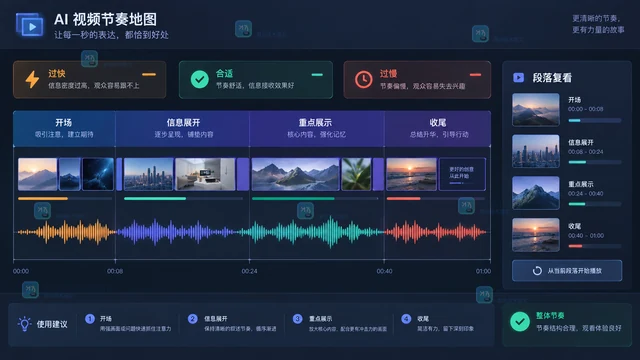Select 重点展示 thumbnail in 段落复看 panel
Image resolution: width=640 pixels, height=360 pixels.
point(536,193)
